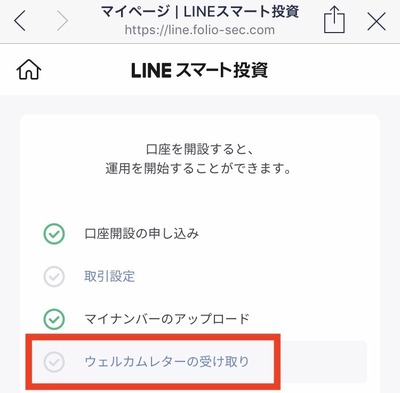Tap the https://line.folio-sec.com URL text
Viewport: 400px width, 393px height.
200,30
